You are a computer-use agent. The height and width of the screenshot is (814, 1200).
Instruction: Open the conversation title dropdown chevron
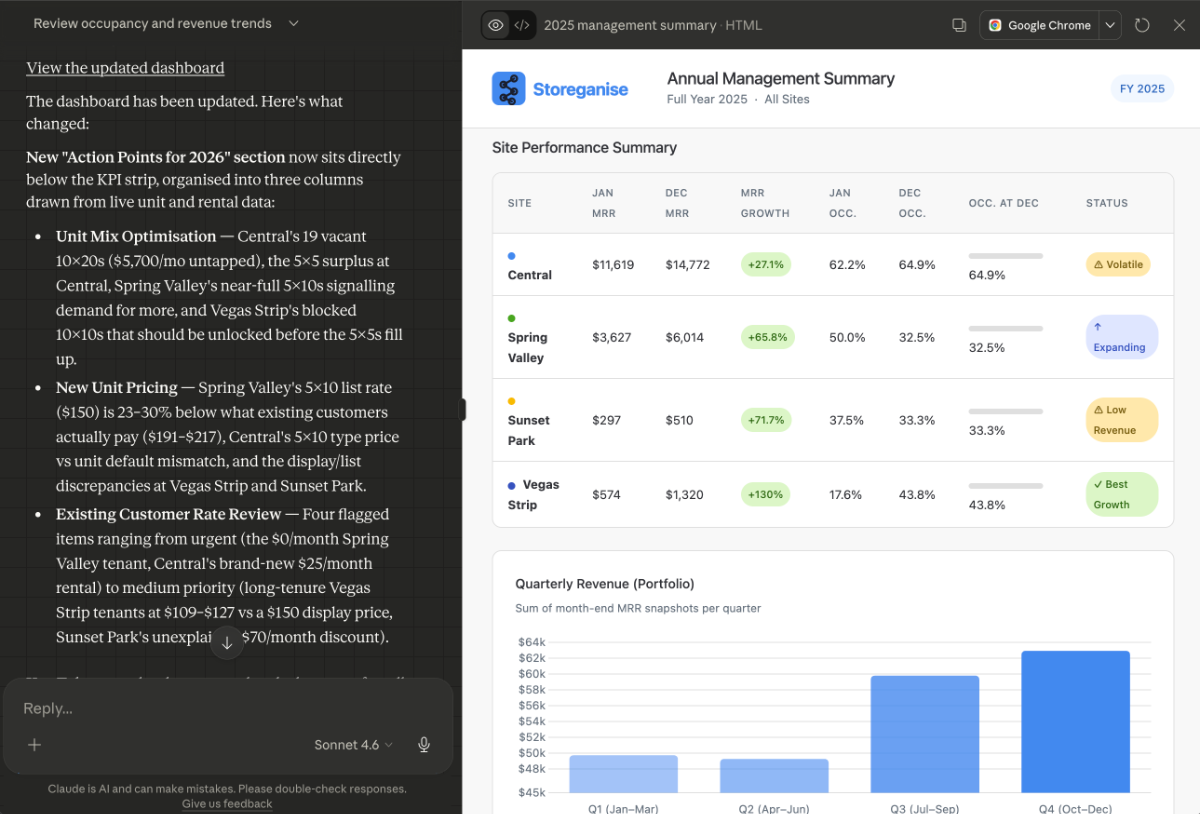pyautogui.click(x=292, y=23)
